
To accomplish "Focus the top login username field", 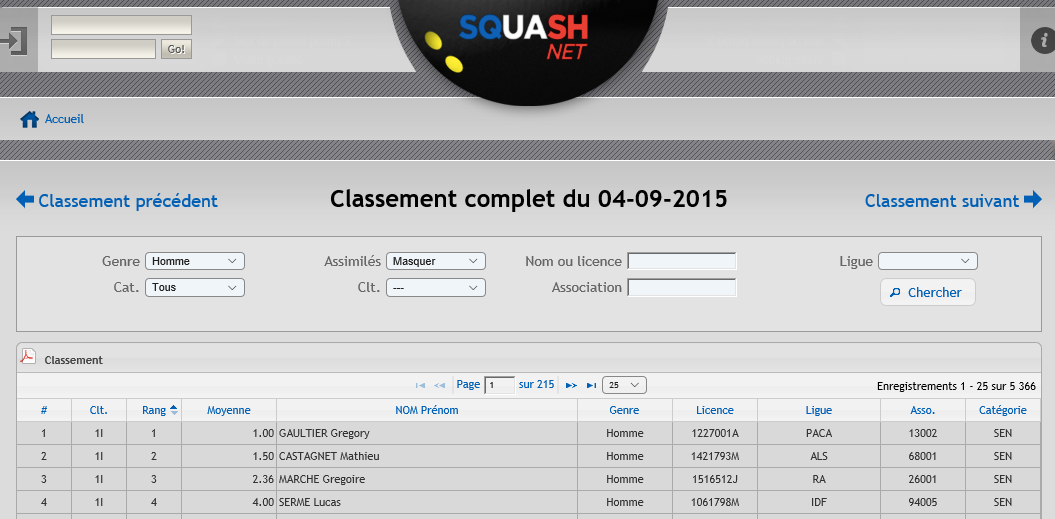I will [x=121, y=25].
